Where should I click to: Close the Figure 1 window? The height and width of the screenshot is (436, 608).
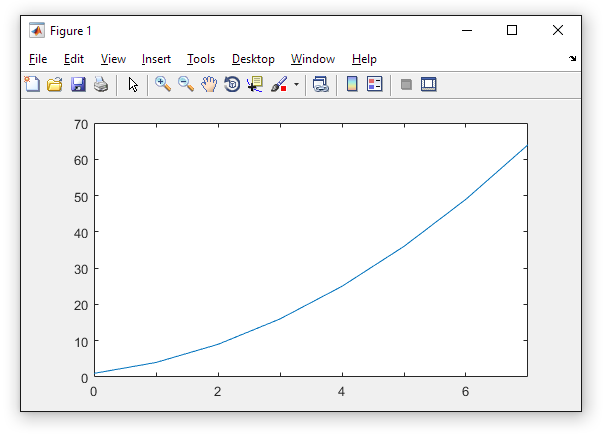point(558,30)
